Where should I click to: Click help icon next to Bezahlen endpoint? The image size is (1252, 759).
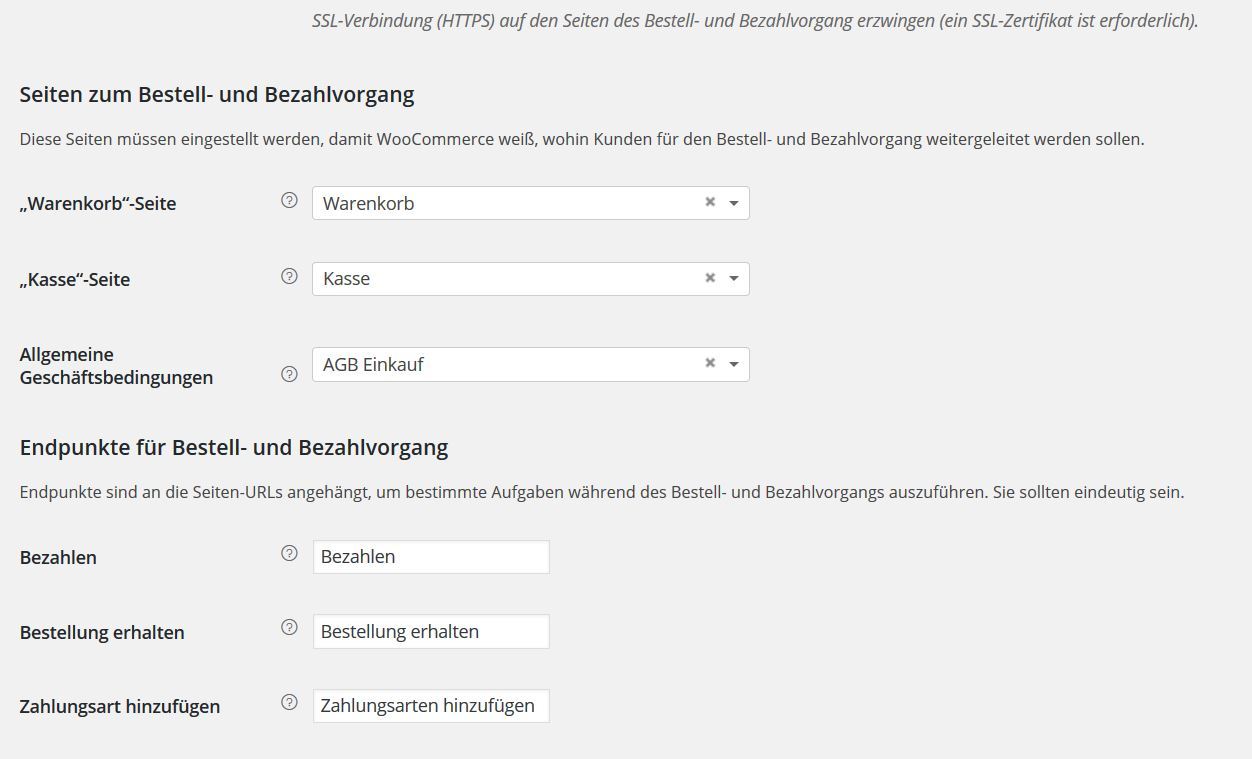(289, 553)
